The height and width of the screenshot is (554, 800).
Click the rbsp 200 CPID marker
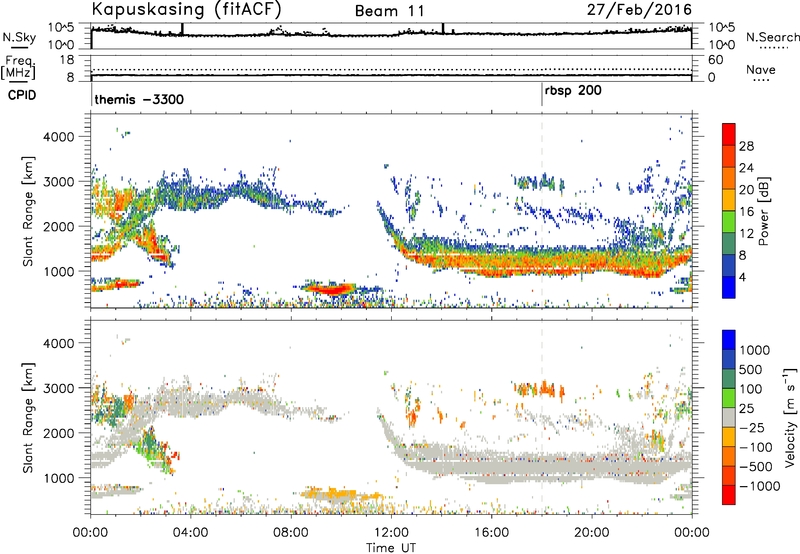[x=573, y=91]
